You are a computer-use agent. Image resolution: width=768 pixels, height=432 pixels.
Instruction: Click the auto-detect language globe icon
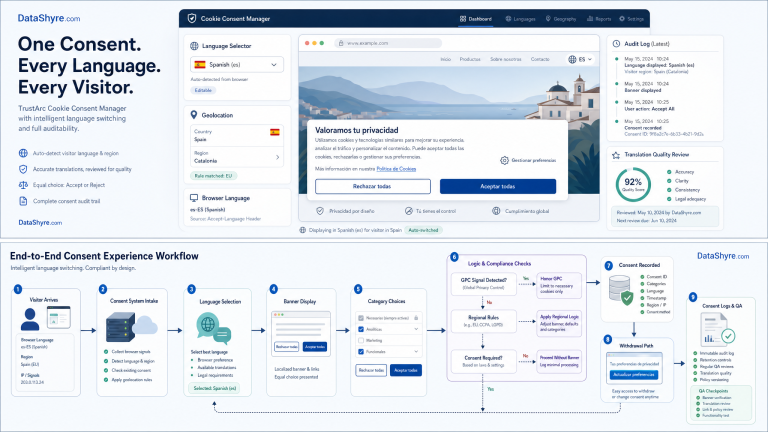tap(23, 153)
